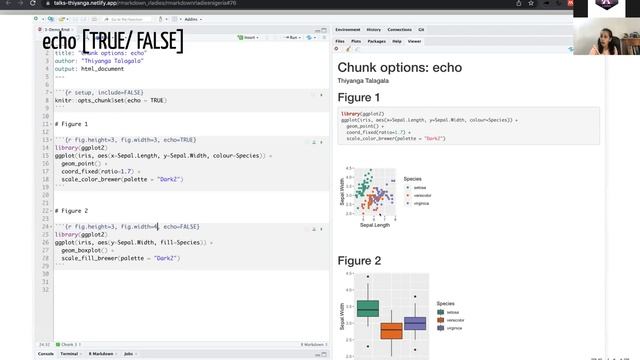Click 'echo=FALSE' text on line 24
Screen dimensions: 640x360
click(x=181, y=227)
